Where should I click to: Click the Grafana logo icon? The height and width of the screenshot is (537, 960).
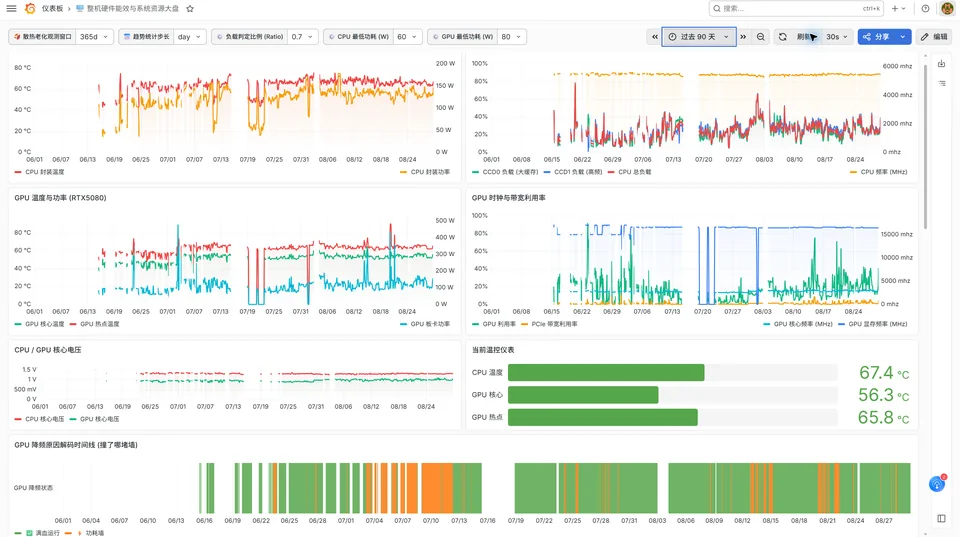coord(29,9)
